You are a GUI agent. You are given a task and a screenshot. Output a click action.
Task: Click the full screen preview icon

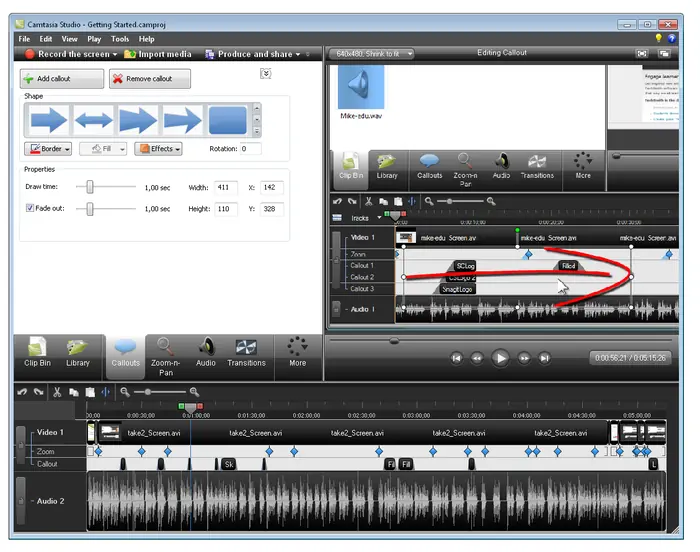(x=642, y=54)
